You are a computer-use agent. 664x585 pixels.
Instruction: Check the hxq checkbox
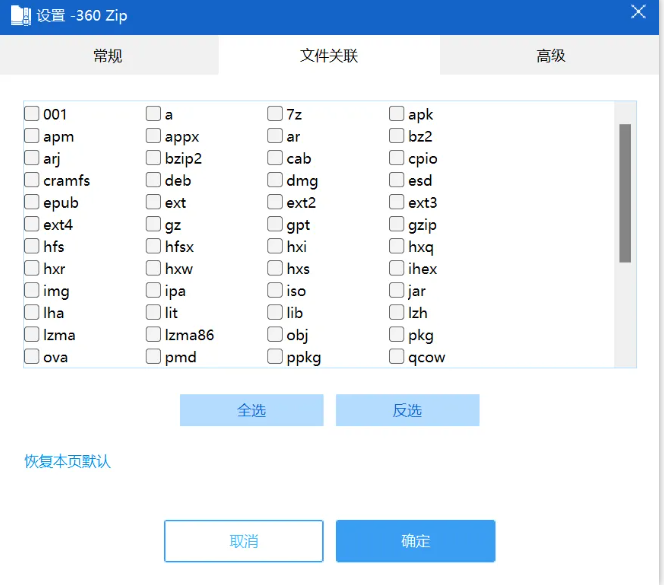[396, 246]
